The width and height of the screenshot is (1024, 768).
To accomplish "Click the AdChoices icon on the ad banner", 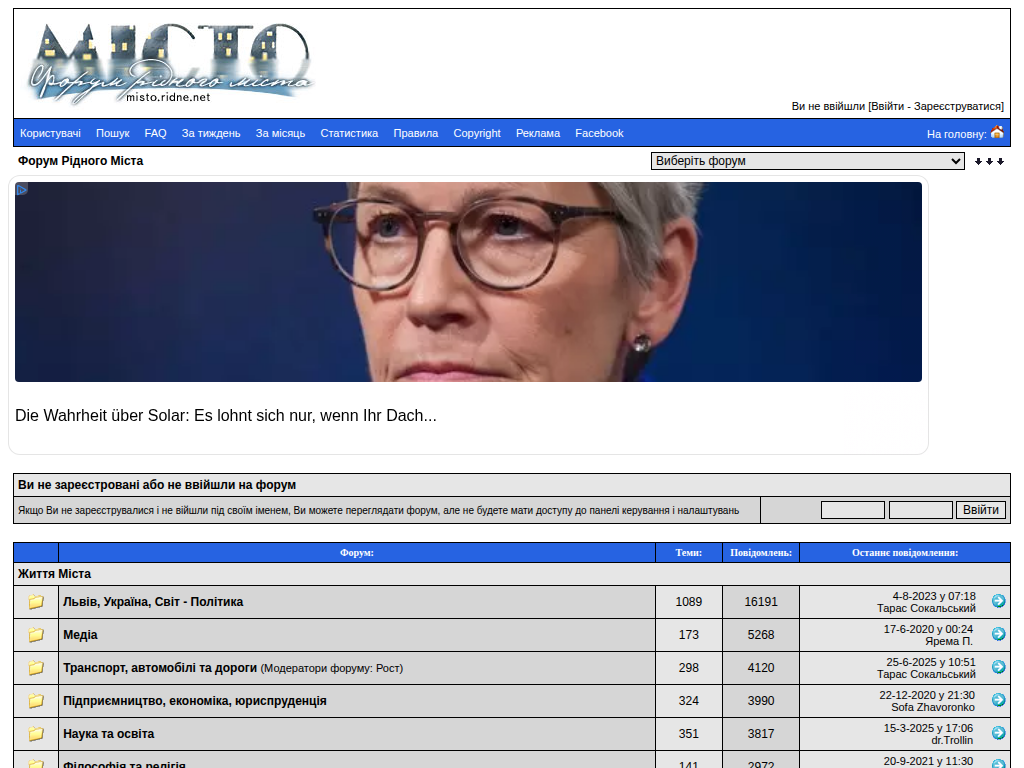I will [22, 189].
